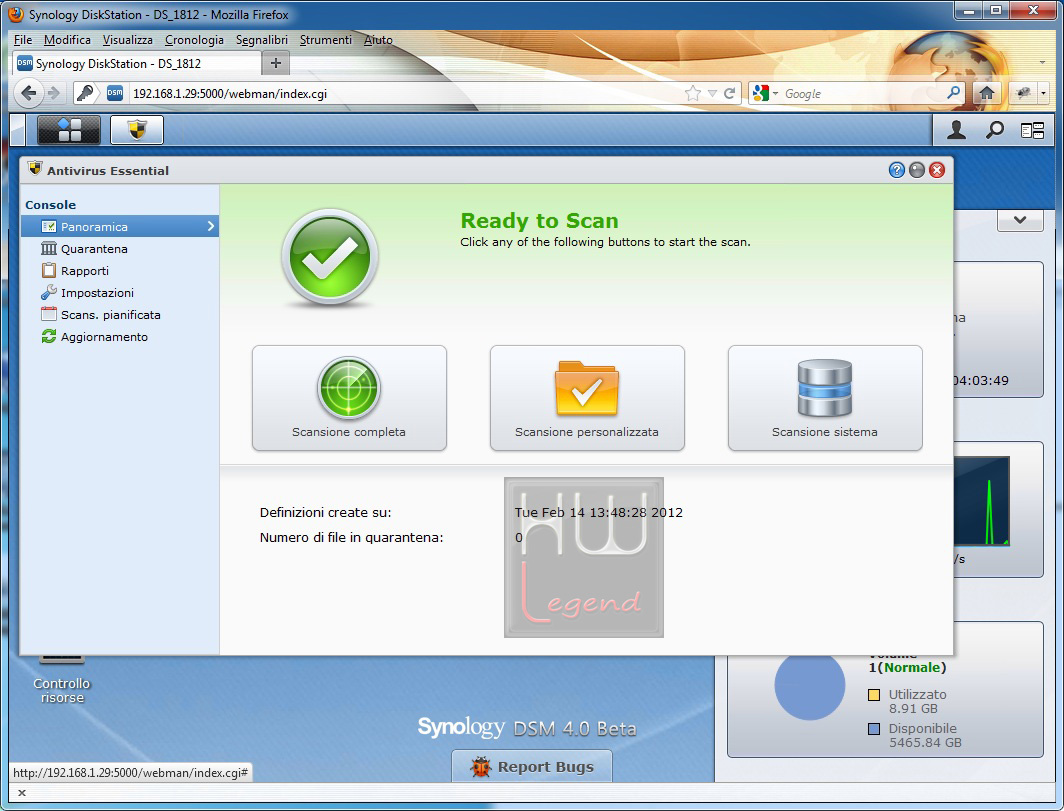Screen dimensions: 1064x811
Task: Open the list all tabs dropdown
Action: click(x=1042, y=63)
